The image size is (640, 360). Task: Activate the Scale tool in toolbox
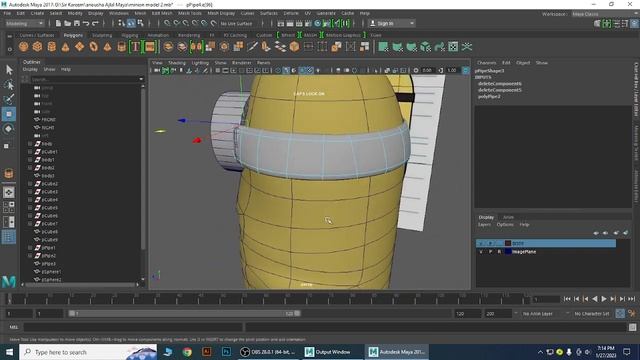tap(7, 145)
